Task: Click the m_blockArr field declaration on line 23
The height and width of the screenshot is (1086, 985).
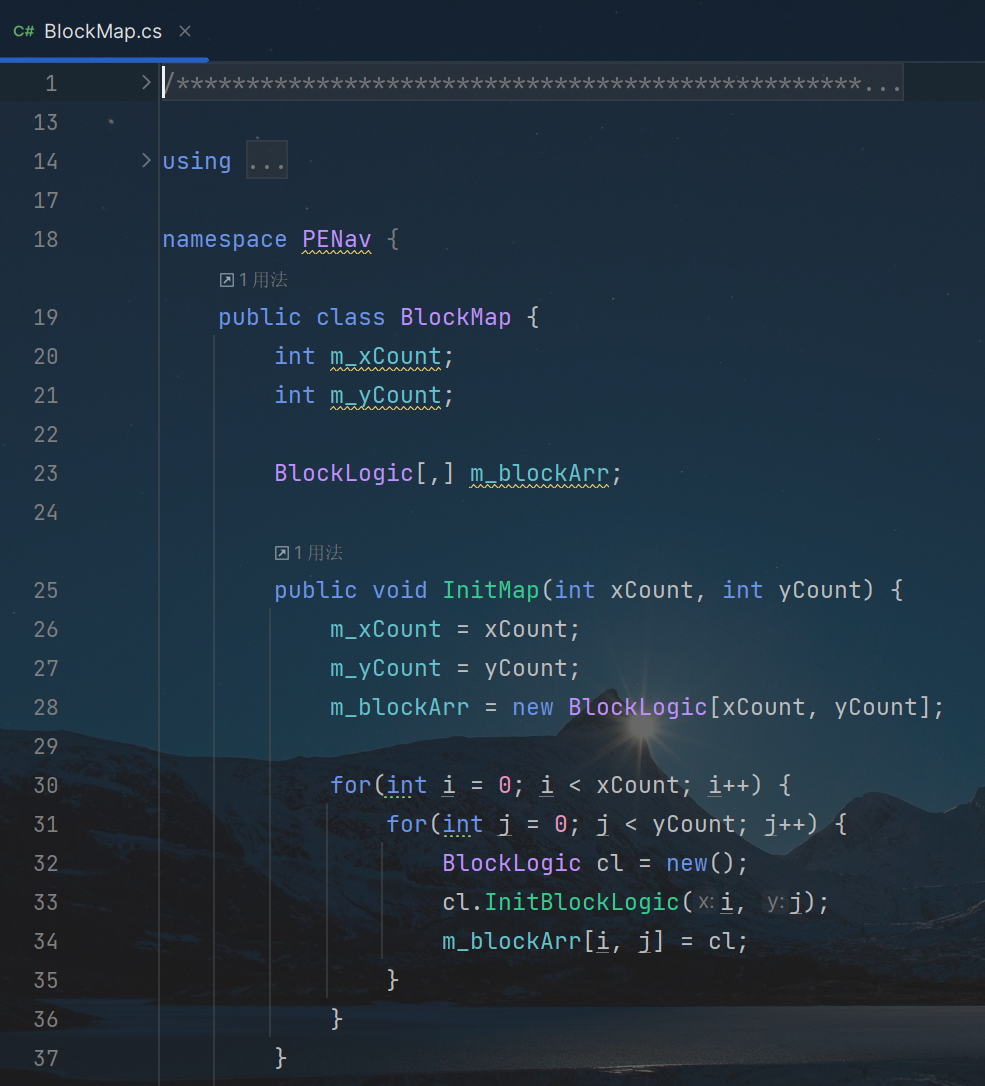Action: [x=540, y=474]
